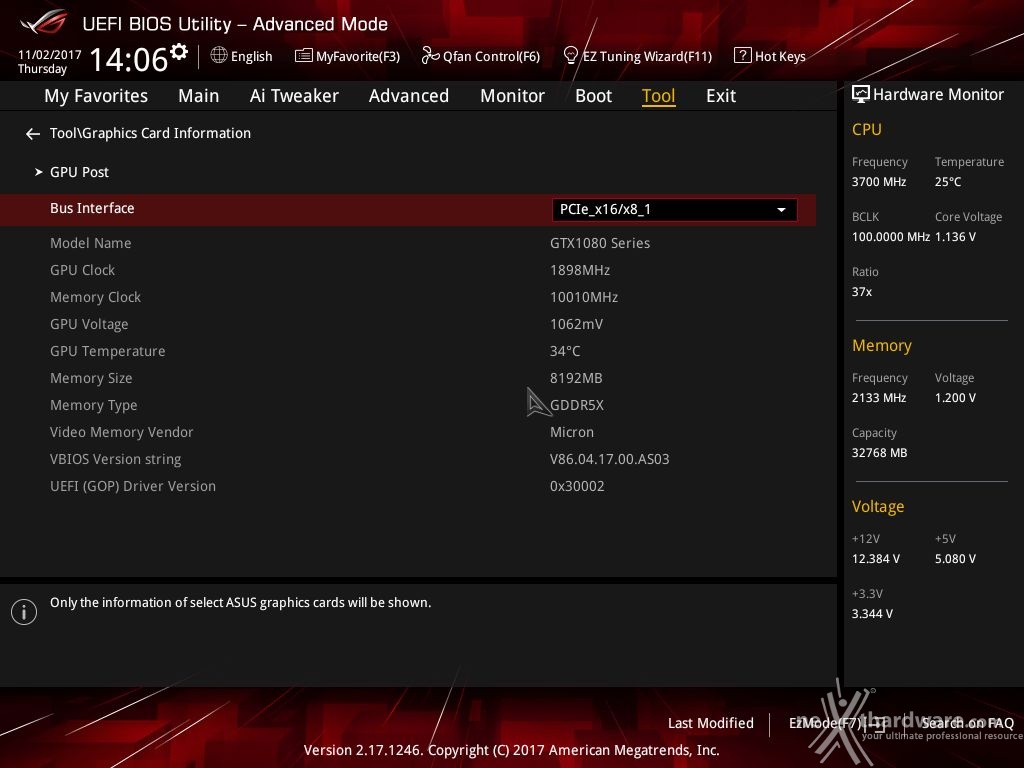The image size is (1024, 768).
Task: Open MyFavorite(F3) panel
Action: (x=358, y=57)
